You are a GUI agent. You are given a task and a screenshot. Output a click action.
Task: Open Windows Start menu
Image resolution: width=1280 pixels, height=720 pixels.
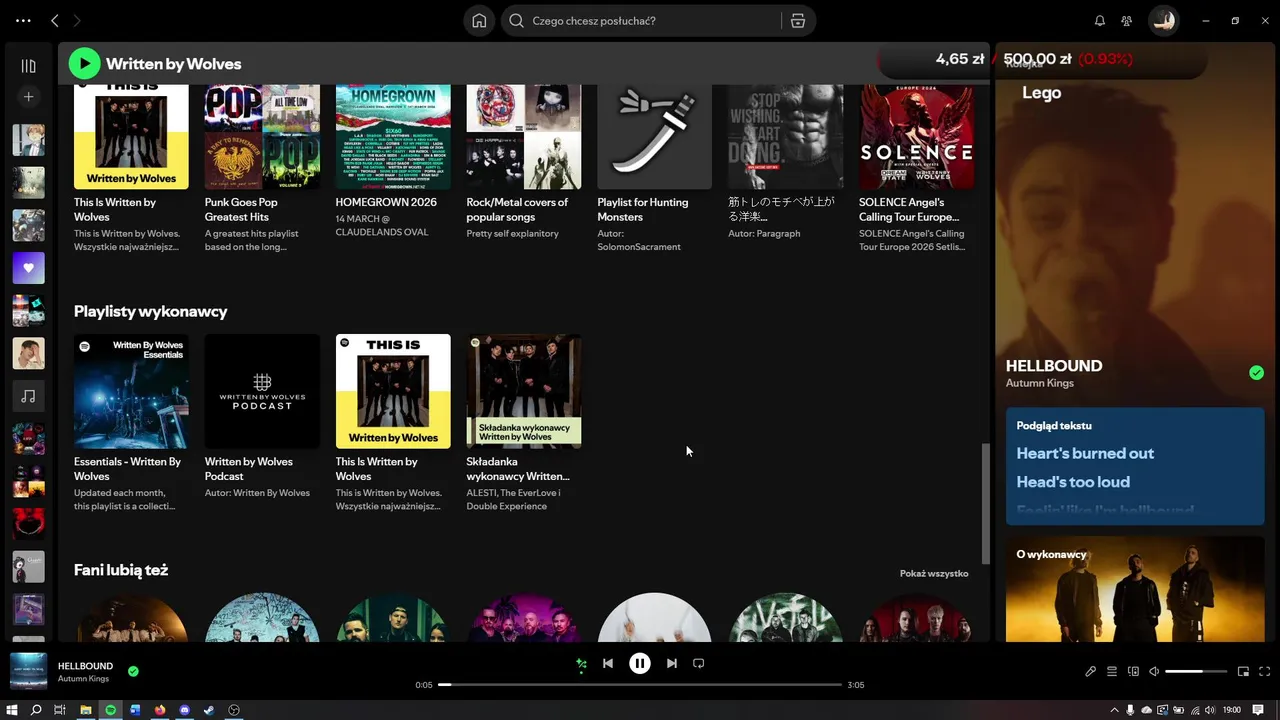(x=12, y=710)
